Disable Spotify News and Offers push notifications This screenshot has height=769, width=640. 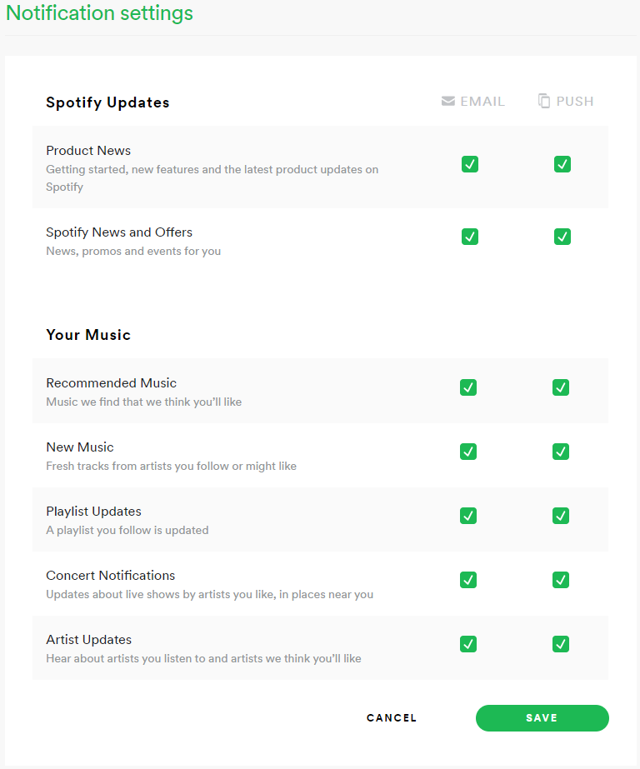pyautogui.click(x=562, y=237)
